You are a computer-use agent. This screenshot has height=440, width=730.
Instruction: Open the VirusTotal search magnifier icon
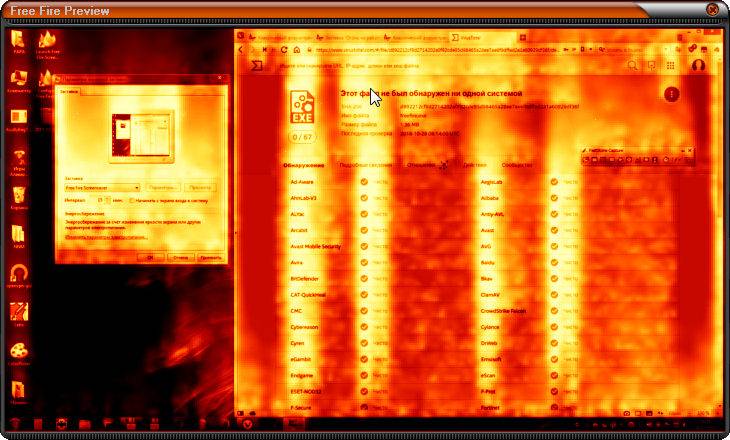(632, 66)
